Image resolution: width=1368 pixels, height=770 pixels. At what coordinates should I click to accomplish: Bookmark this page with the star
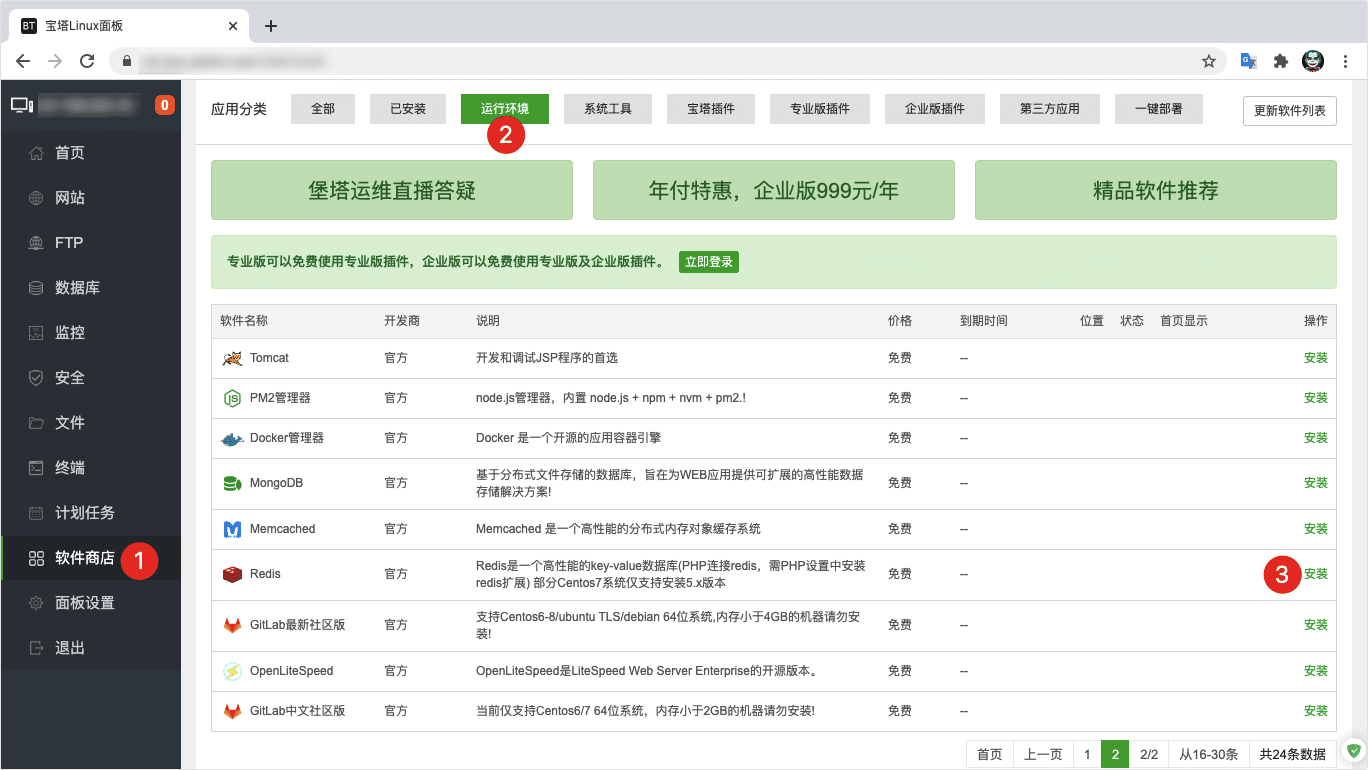tap(1209, 61)
